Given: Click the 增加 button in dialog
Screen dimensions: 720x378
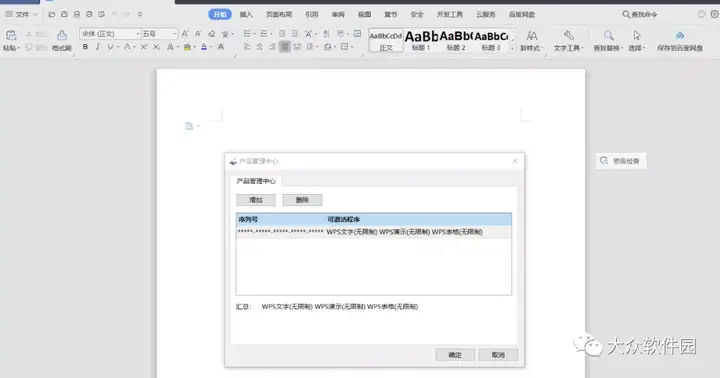Looking at the screenshot, I should (x=256, y=200).
